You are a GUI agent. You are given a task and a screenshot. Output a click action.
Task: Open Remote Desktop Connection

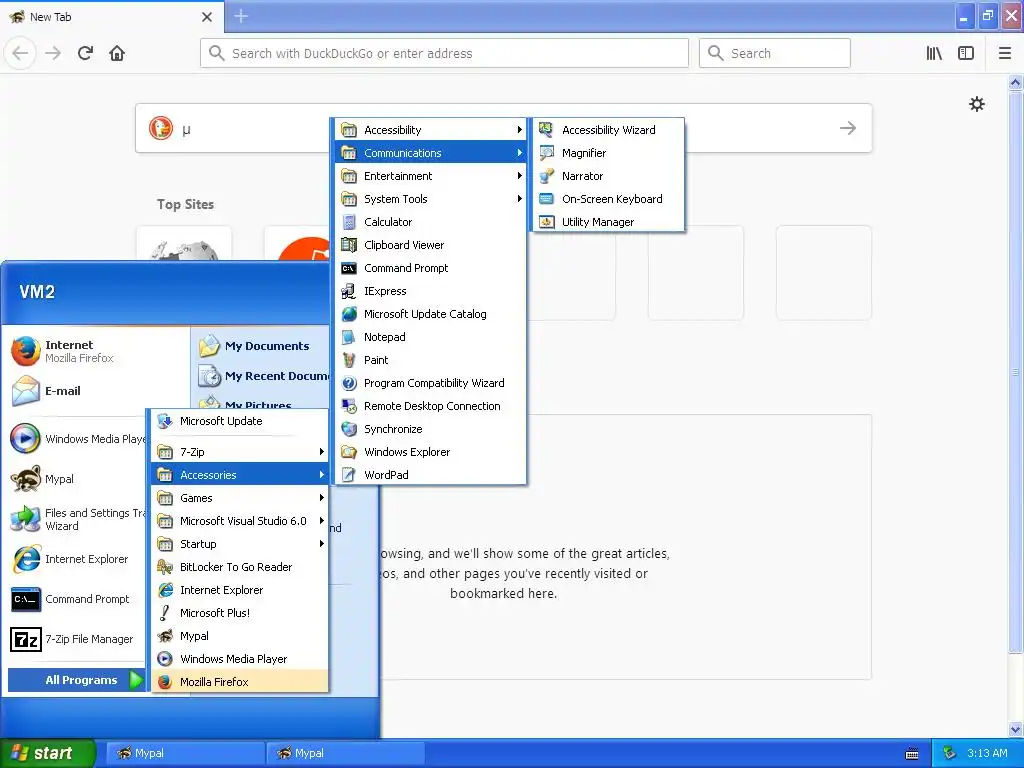point(430,406)
